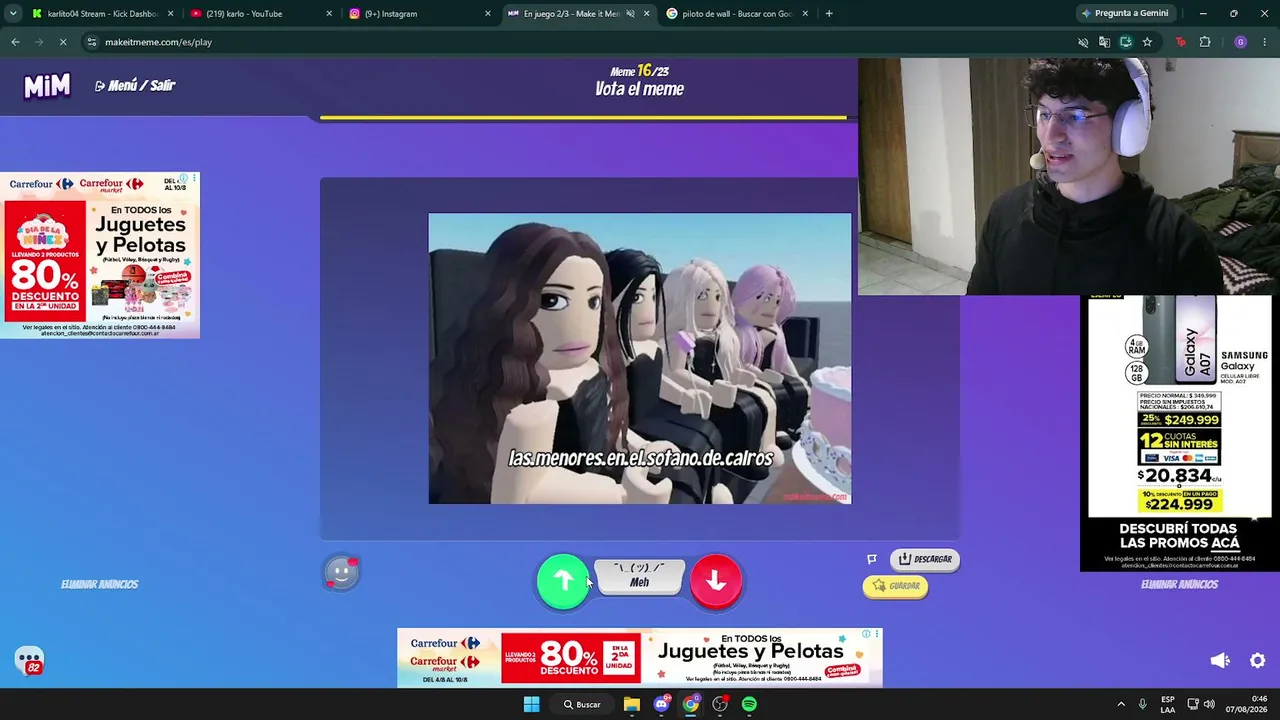Stop loading the page
Screen dimensions: 1280x720
click(62, 42)
